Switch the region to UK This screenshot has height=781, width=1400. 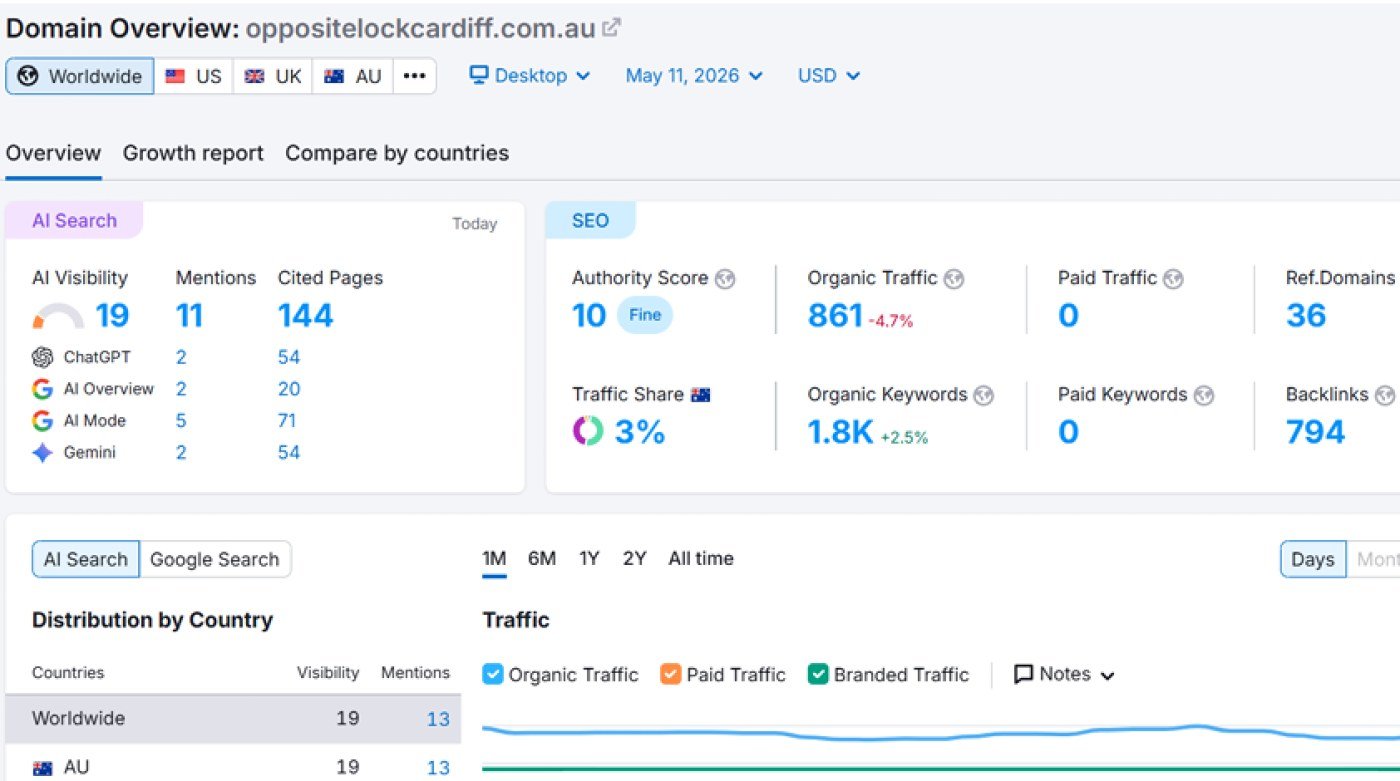tap(273, 76)
